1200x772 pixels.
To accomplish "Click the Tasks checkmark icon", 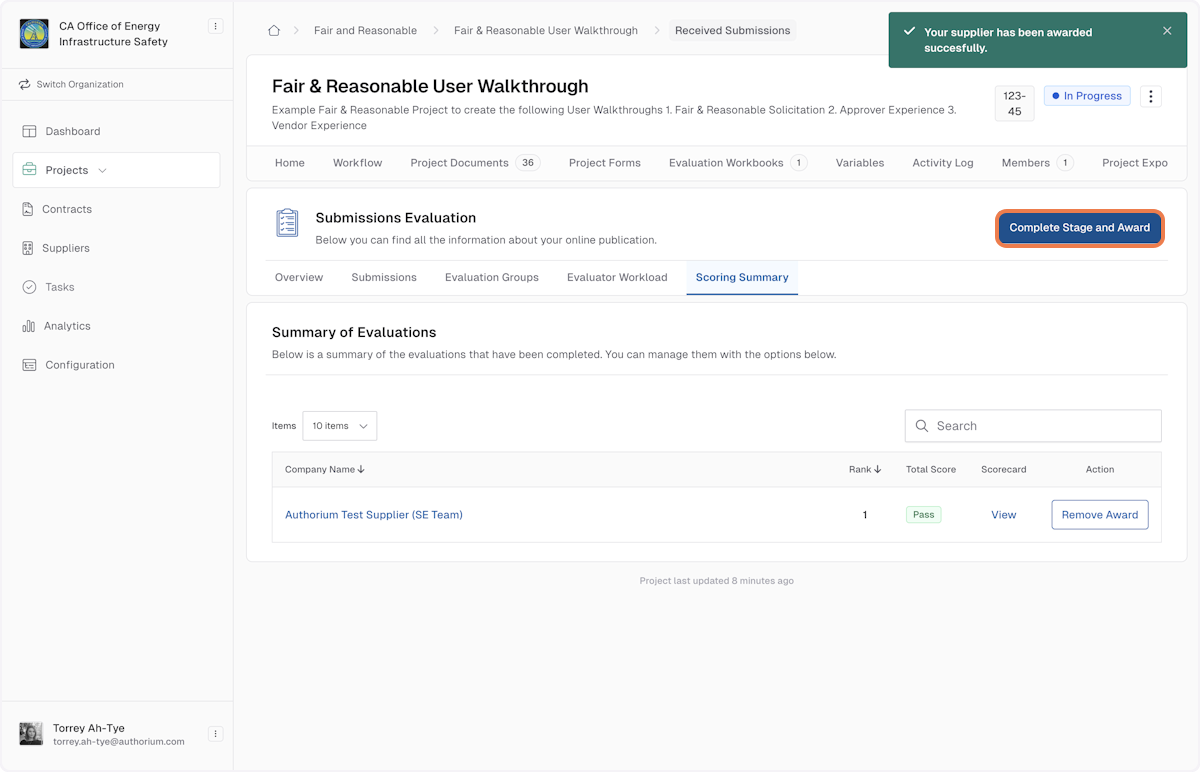I will pos(29,287).
